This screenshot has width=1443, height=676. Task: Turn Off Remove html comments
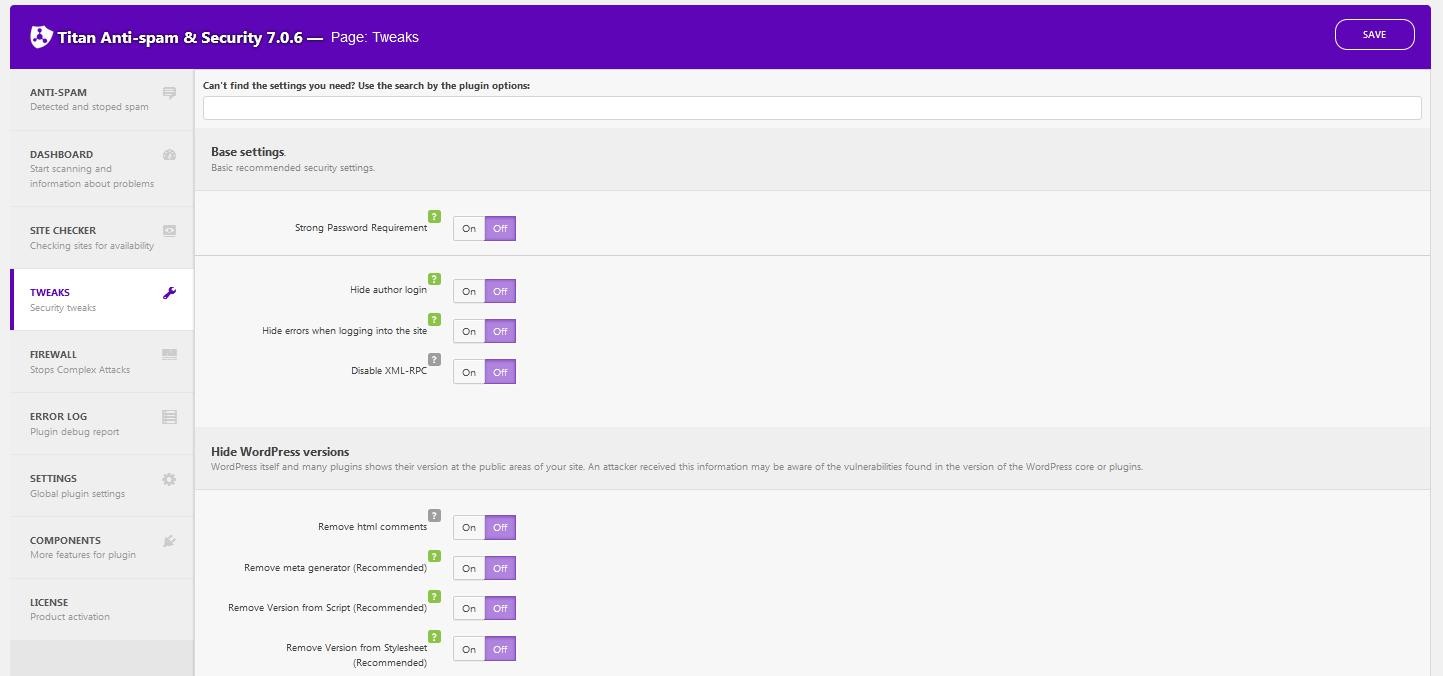point(500,527)
